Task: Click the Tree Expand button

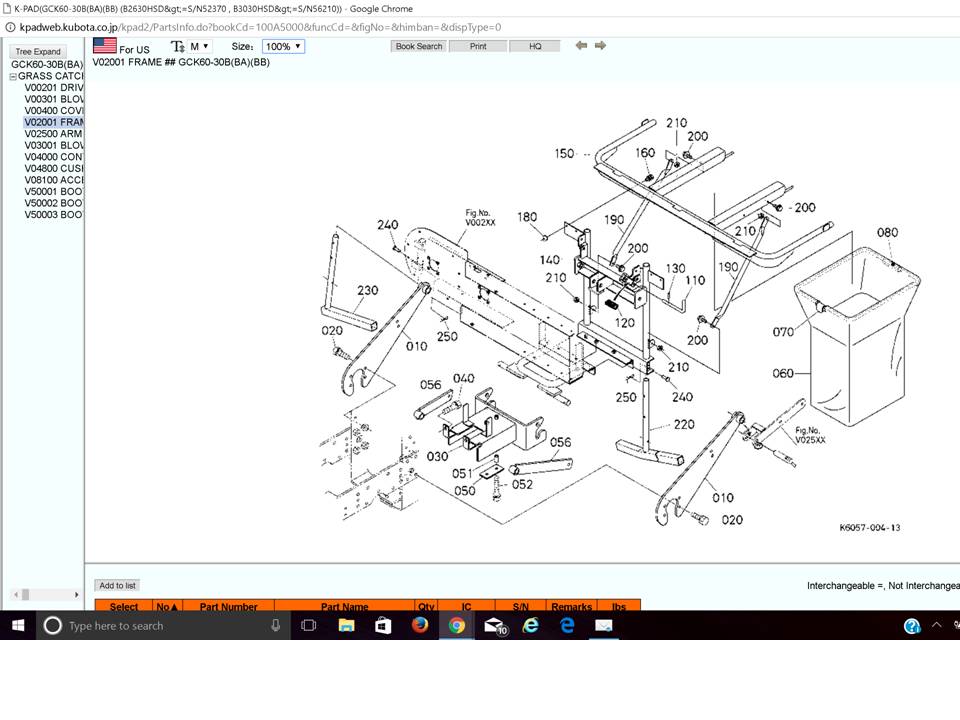Action: 38,51
